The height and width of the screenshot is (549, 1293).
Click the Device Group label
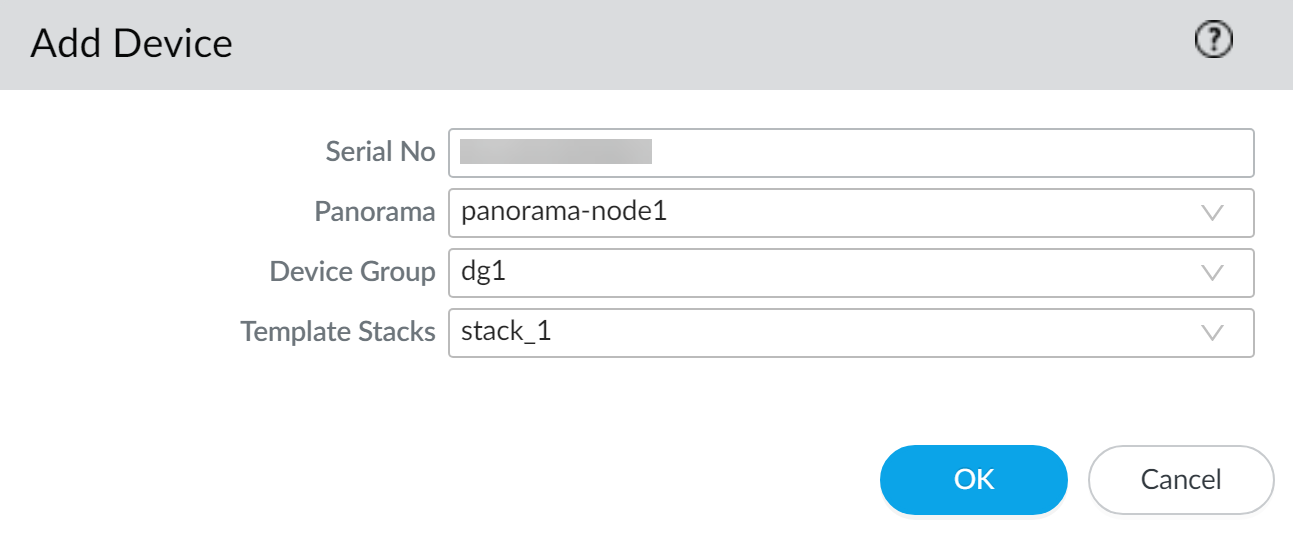click(x=352, y=272)
